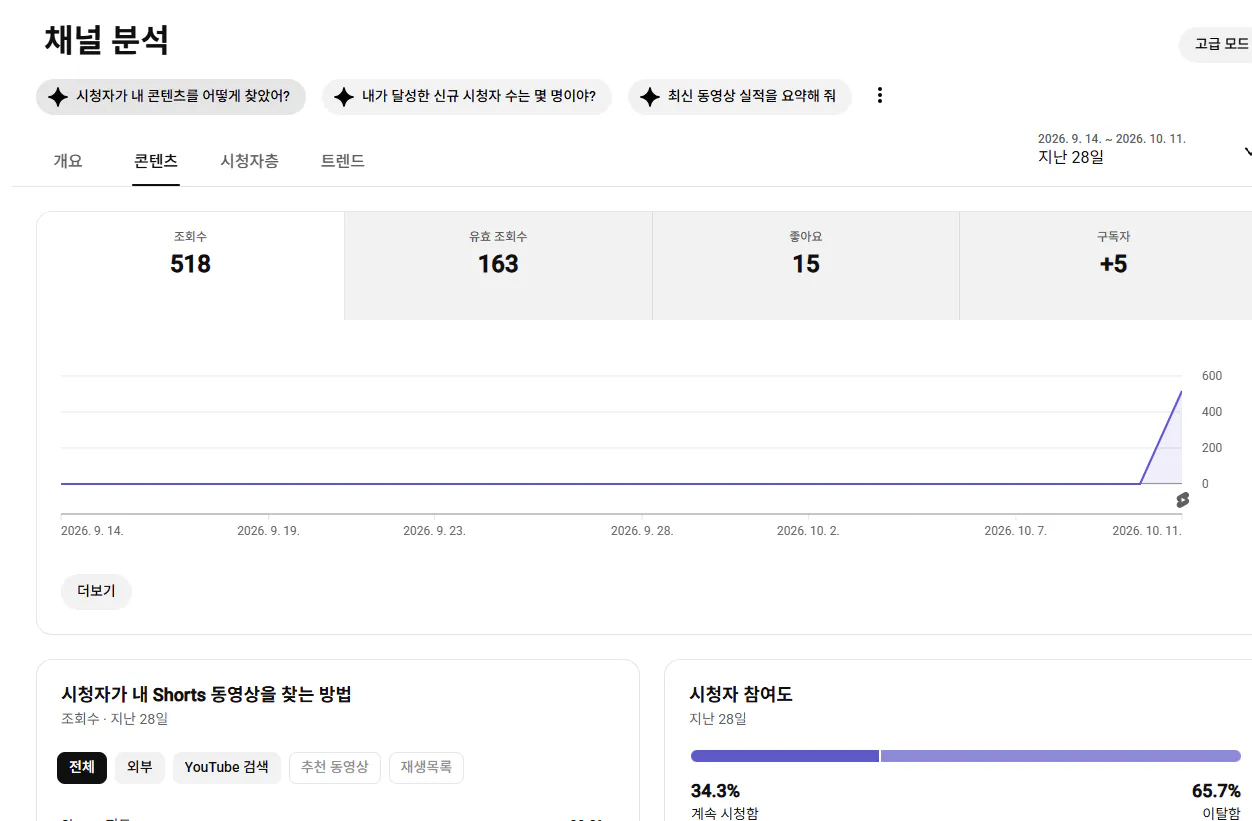
Task: Click the chart line peak at 2026. 10. 11.
Action: pos(1181,392)
